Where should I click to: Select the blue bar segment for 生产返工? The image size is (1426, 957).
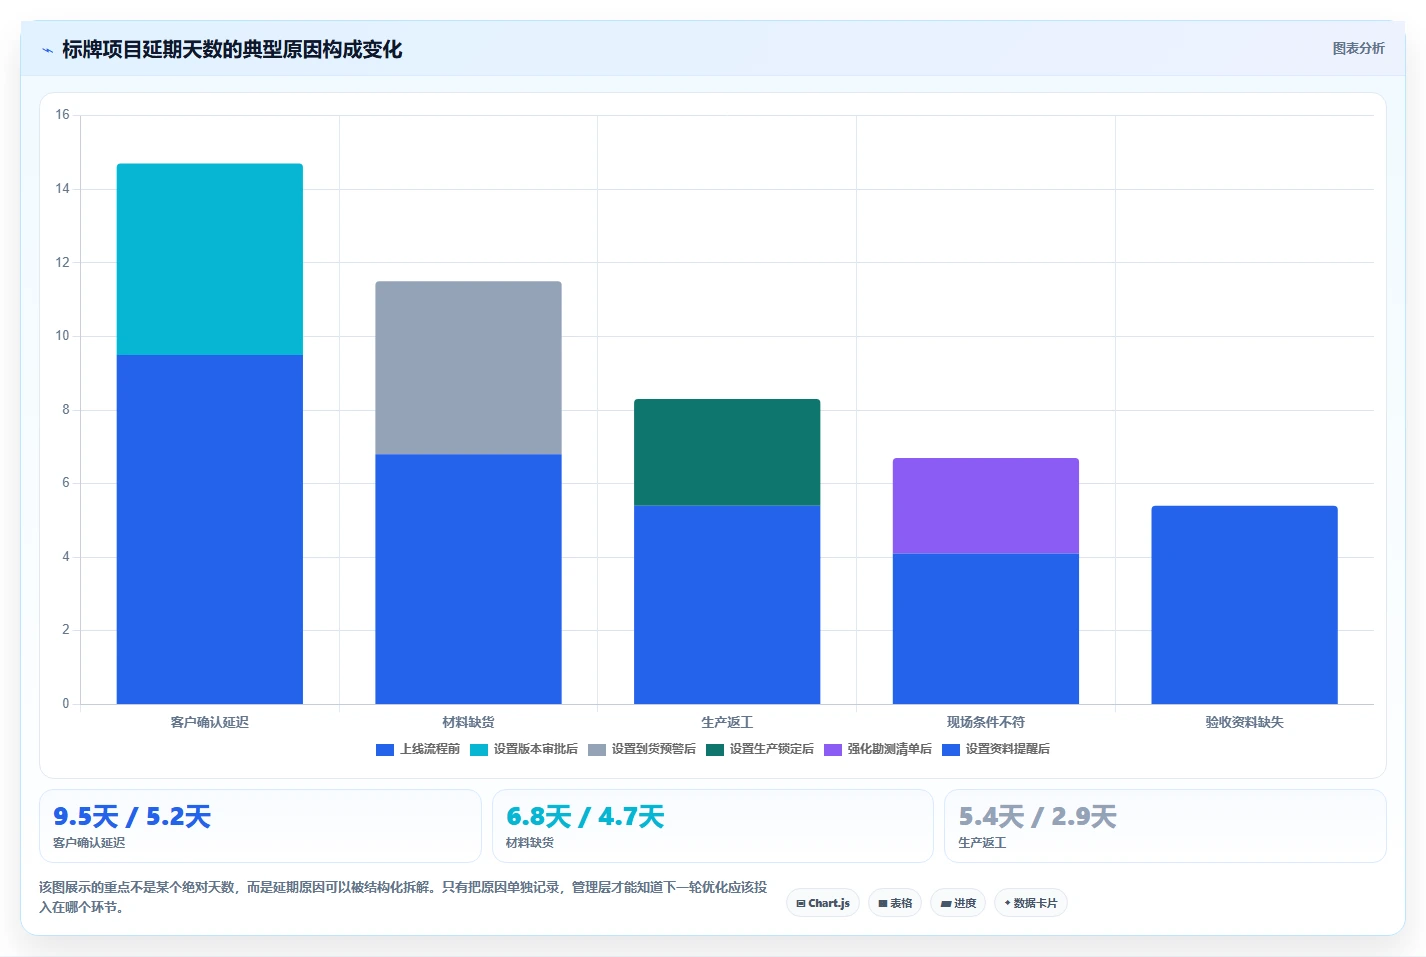tap(727, 605)
